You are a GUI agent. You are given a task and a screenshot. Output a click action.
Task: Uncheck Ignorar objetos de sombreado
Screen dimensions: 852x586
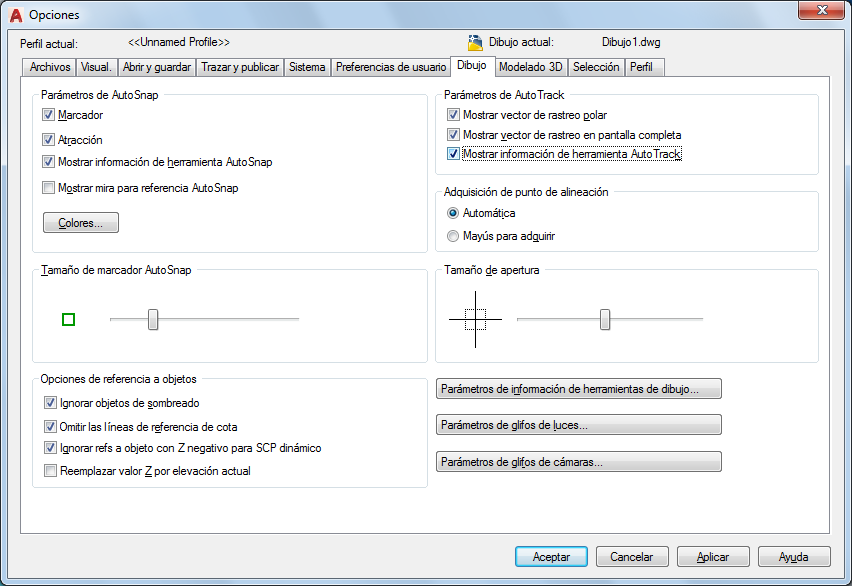50,403
